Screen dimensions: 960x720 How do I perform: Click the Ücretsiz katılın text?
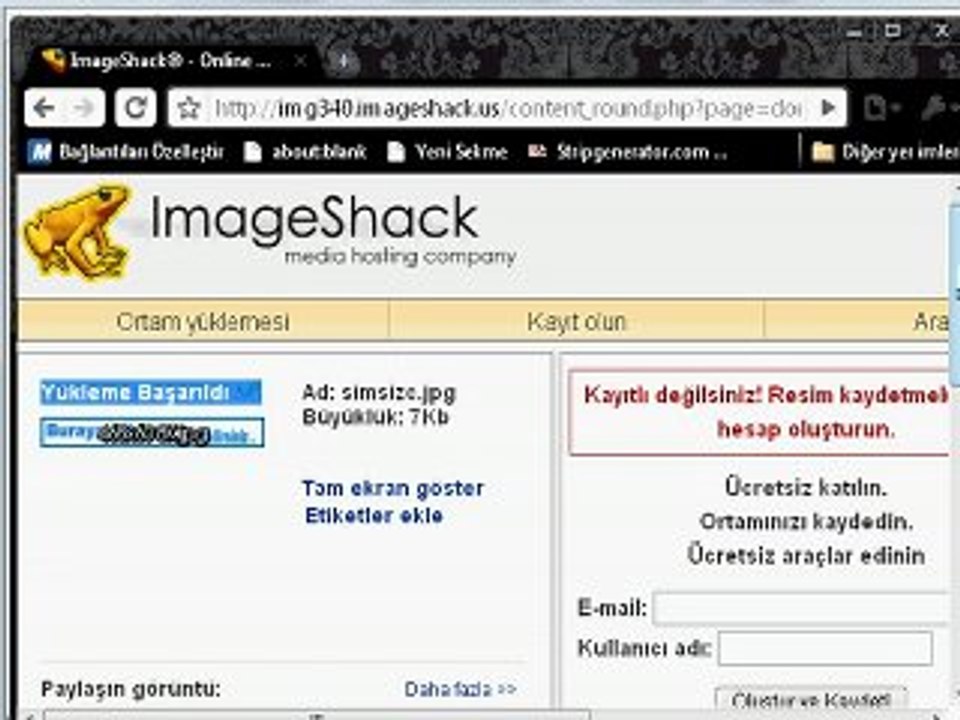point(806,487)
